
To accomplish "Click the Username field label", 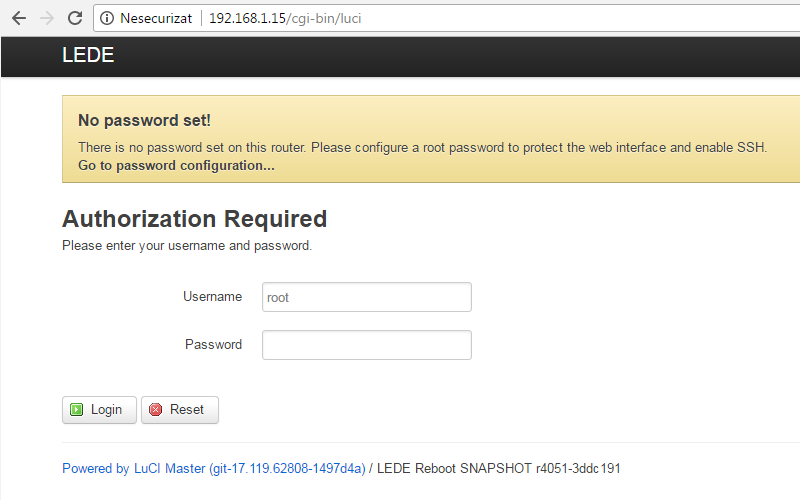I will click(212, 296).
